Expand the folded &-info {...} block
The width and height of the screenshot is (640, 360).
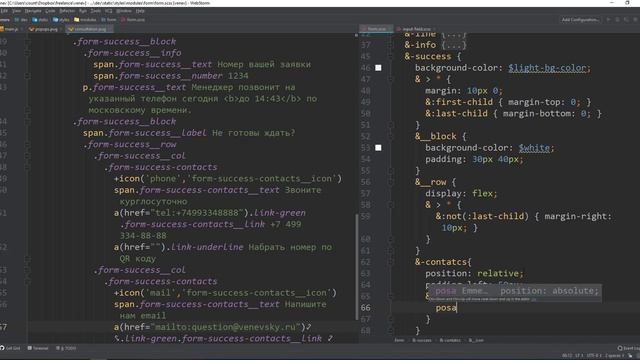click(453, 45)
